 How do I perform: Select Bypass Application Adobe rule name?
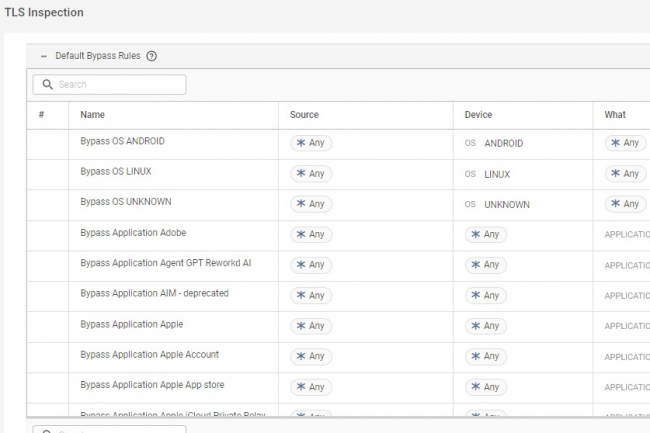pyautogui.click(x=133, y=233)
